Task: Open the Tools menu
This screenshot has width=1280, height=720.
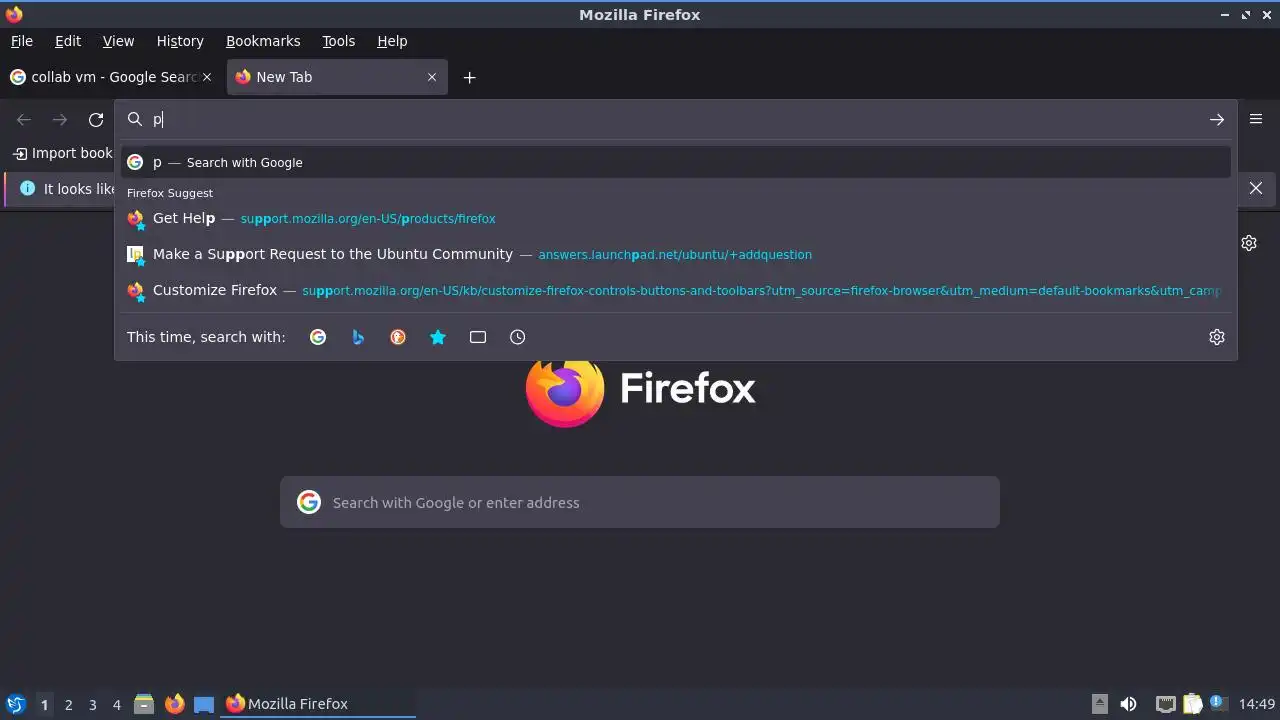Action: 339,41
